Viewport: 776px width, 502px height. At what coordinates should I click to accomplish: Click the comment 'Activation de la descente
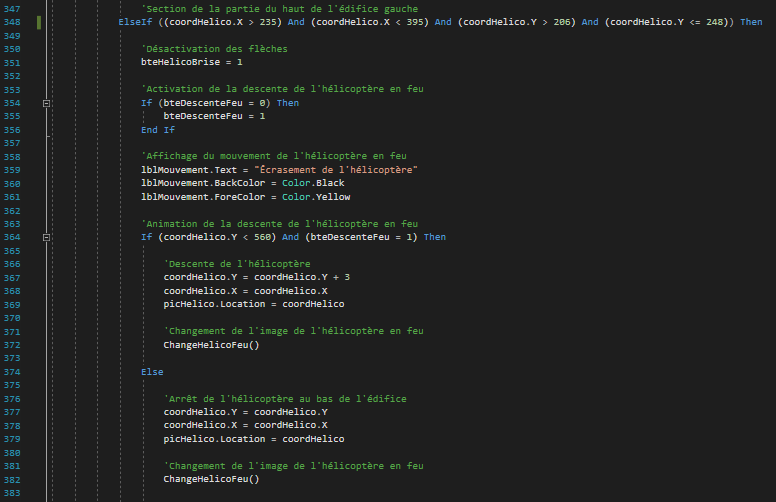(x=282, y=89)
